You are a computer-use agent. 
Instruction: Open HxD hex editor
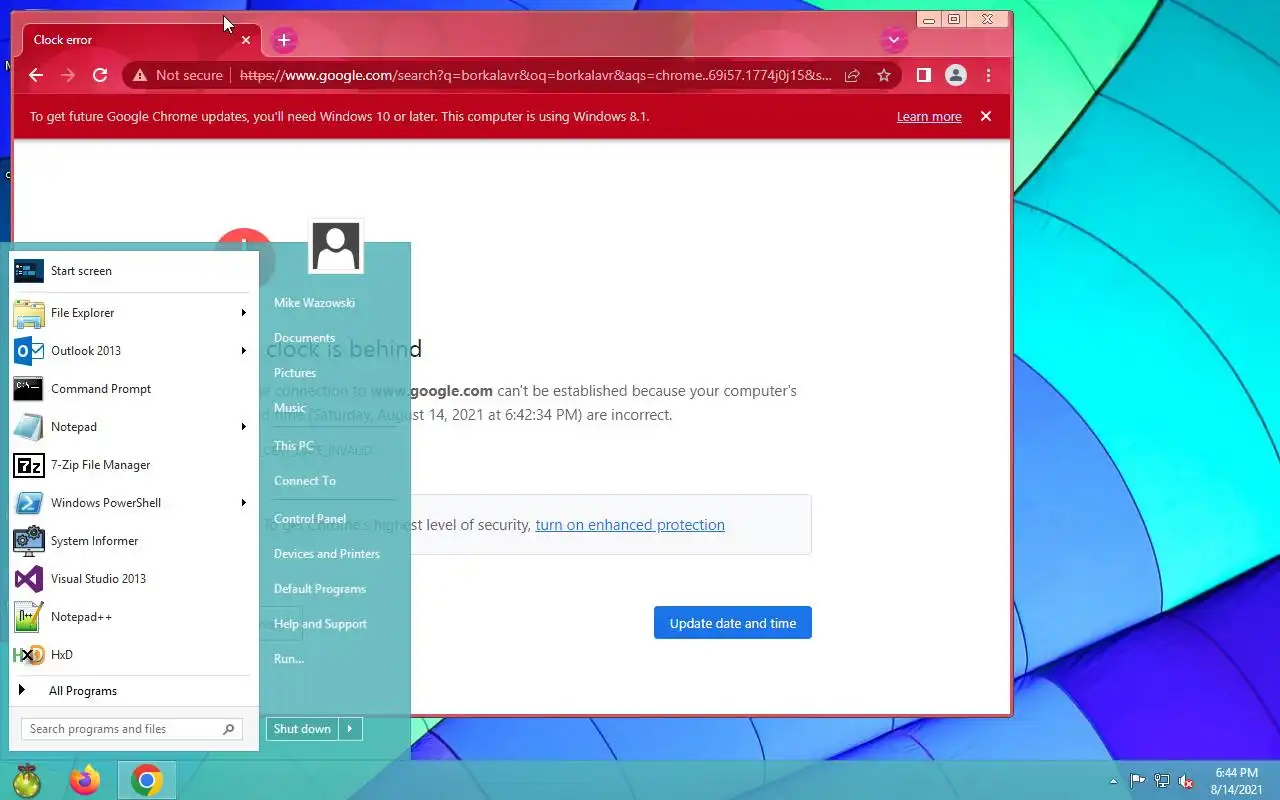(x=132, y=655)
